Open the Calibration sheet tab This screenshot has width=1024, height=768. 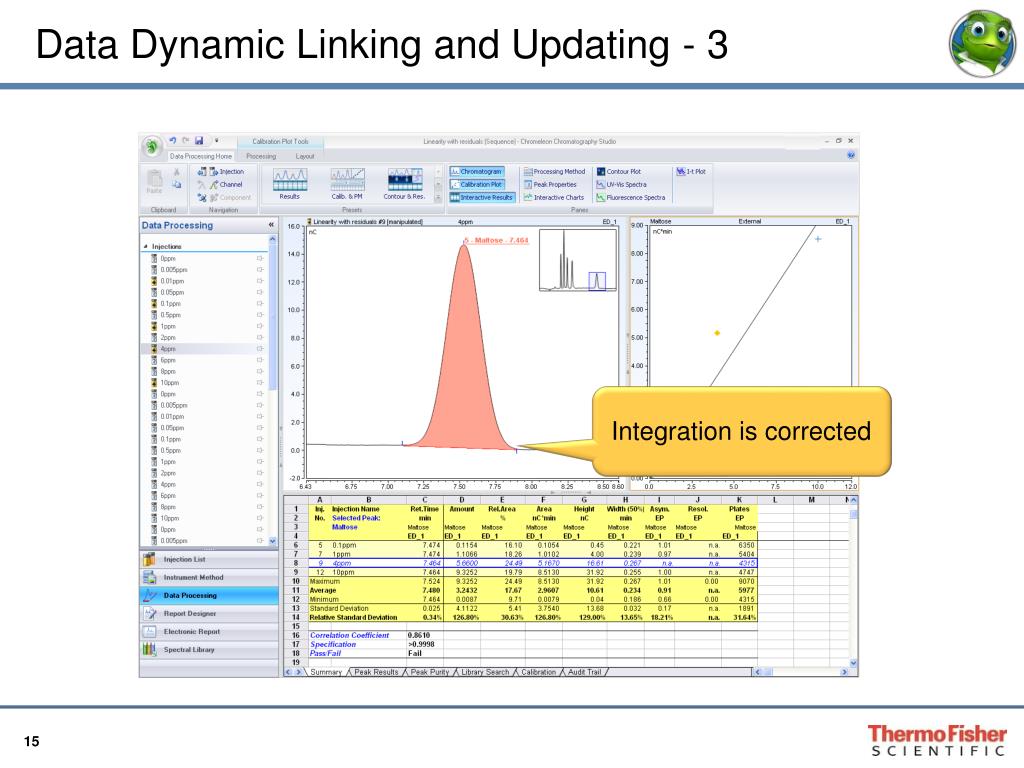click(x=538, y=672)
